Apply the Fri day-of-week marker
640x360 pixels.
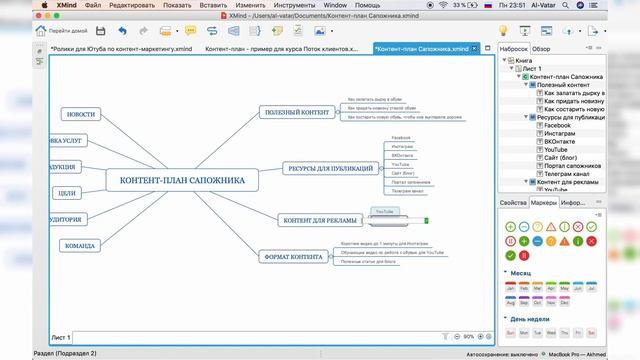(x=578, y=333)
